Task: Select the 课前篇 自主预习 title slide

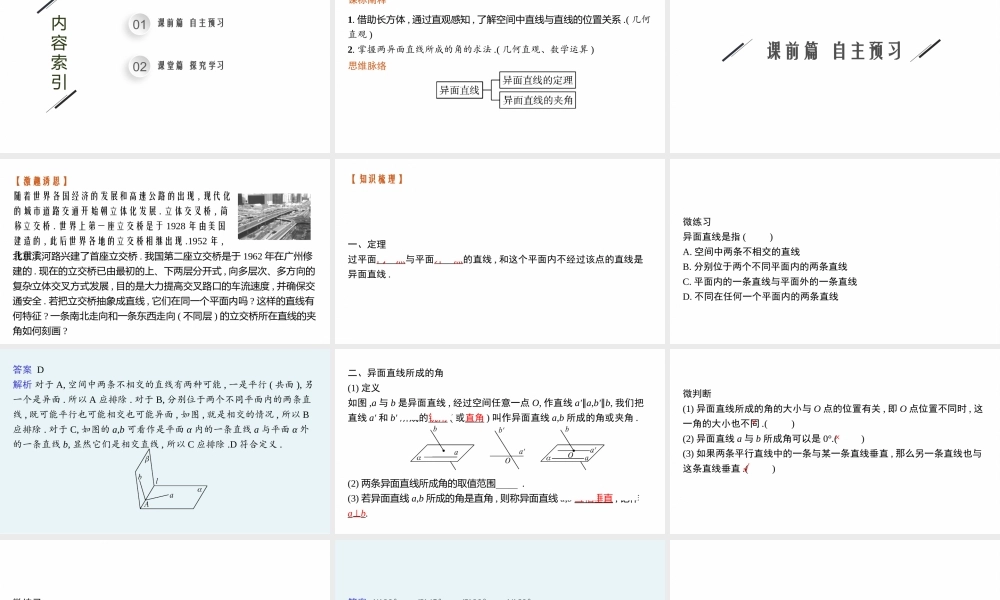Action: click(x=833, y=51)
